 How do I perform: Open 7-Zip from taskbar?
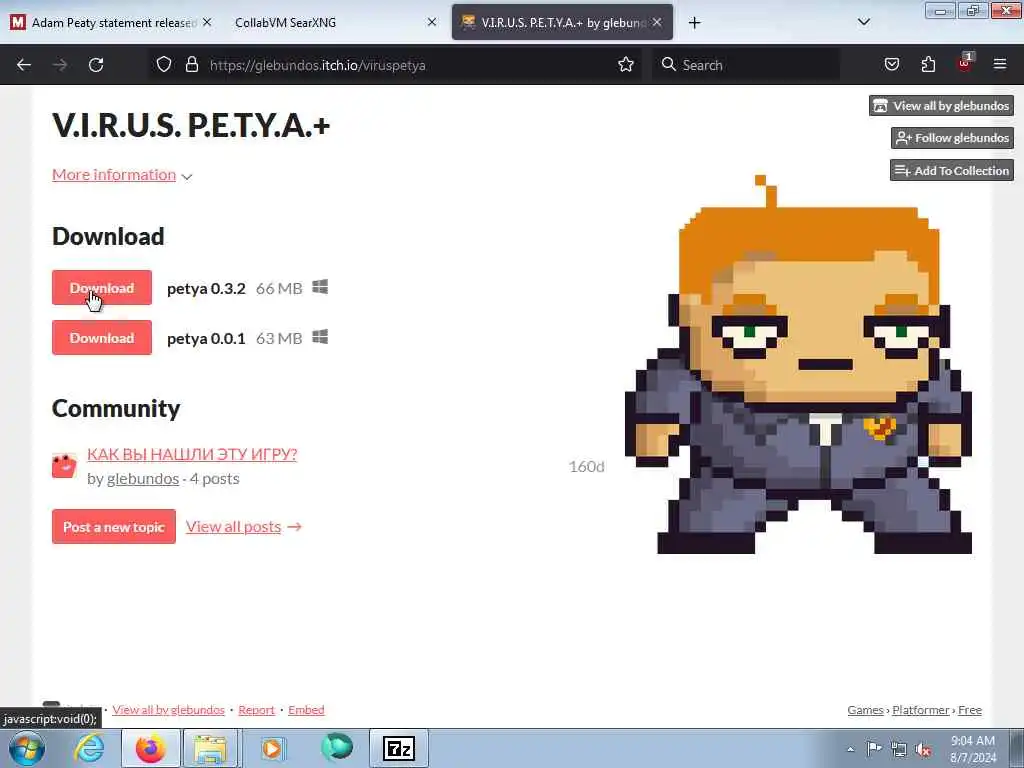[x=399, y=748]
